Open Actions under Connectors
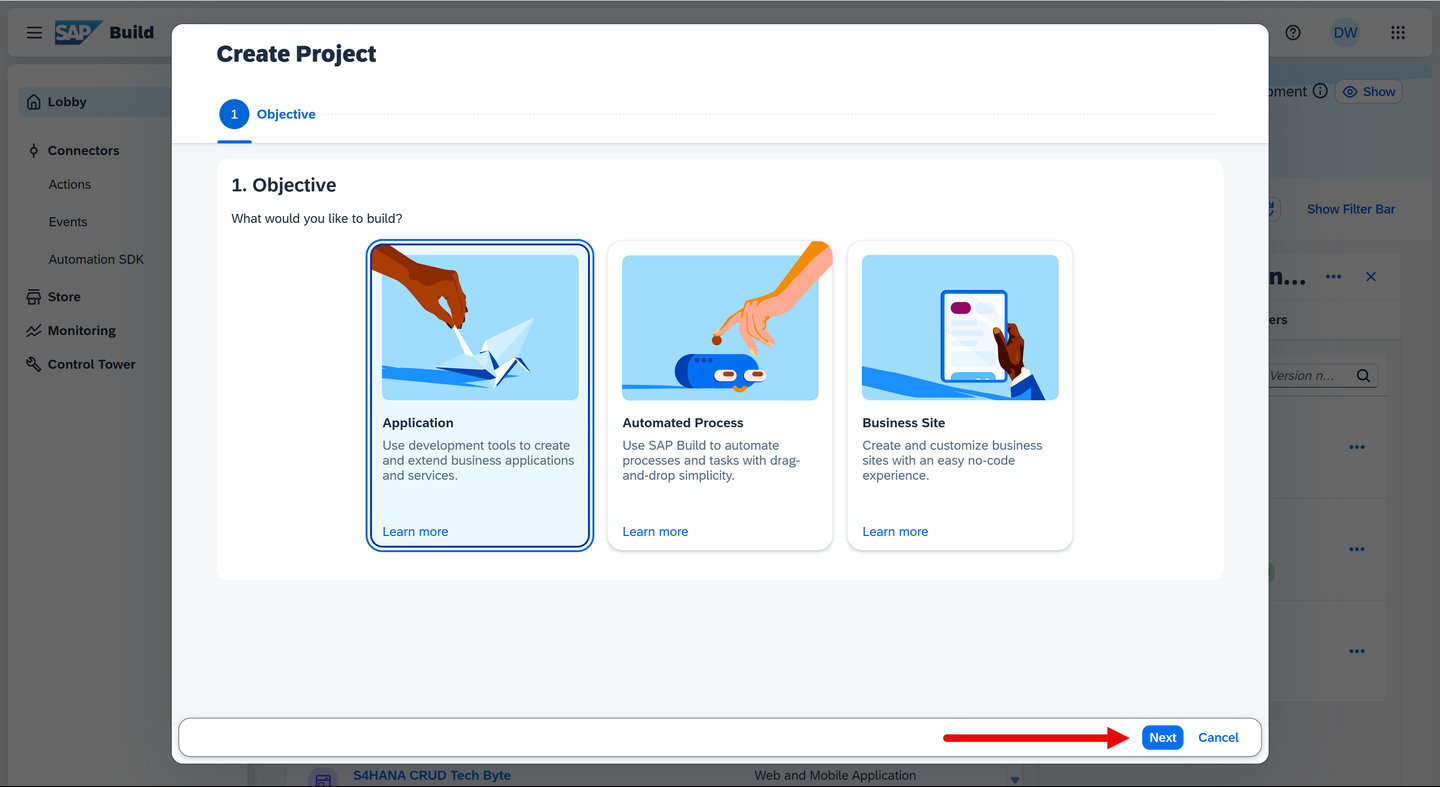Viewport: 1440px width, 787px height. click(70, 185)
